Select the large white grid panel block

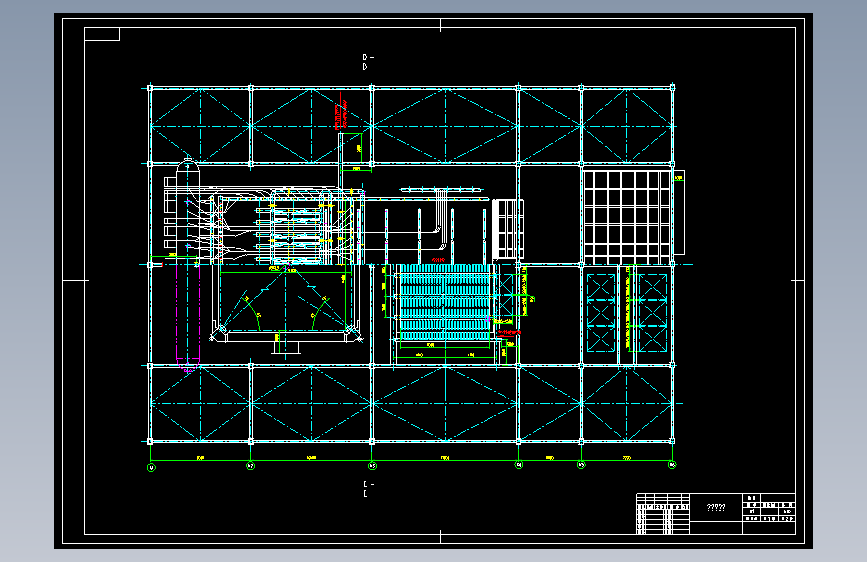(628, 217)
